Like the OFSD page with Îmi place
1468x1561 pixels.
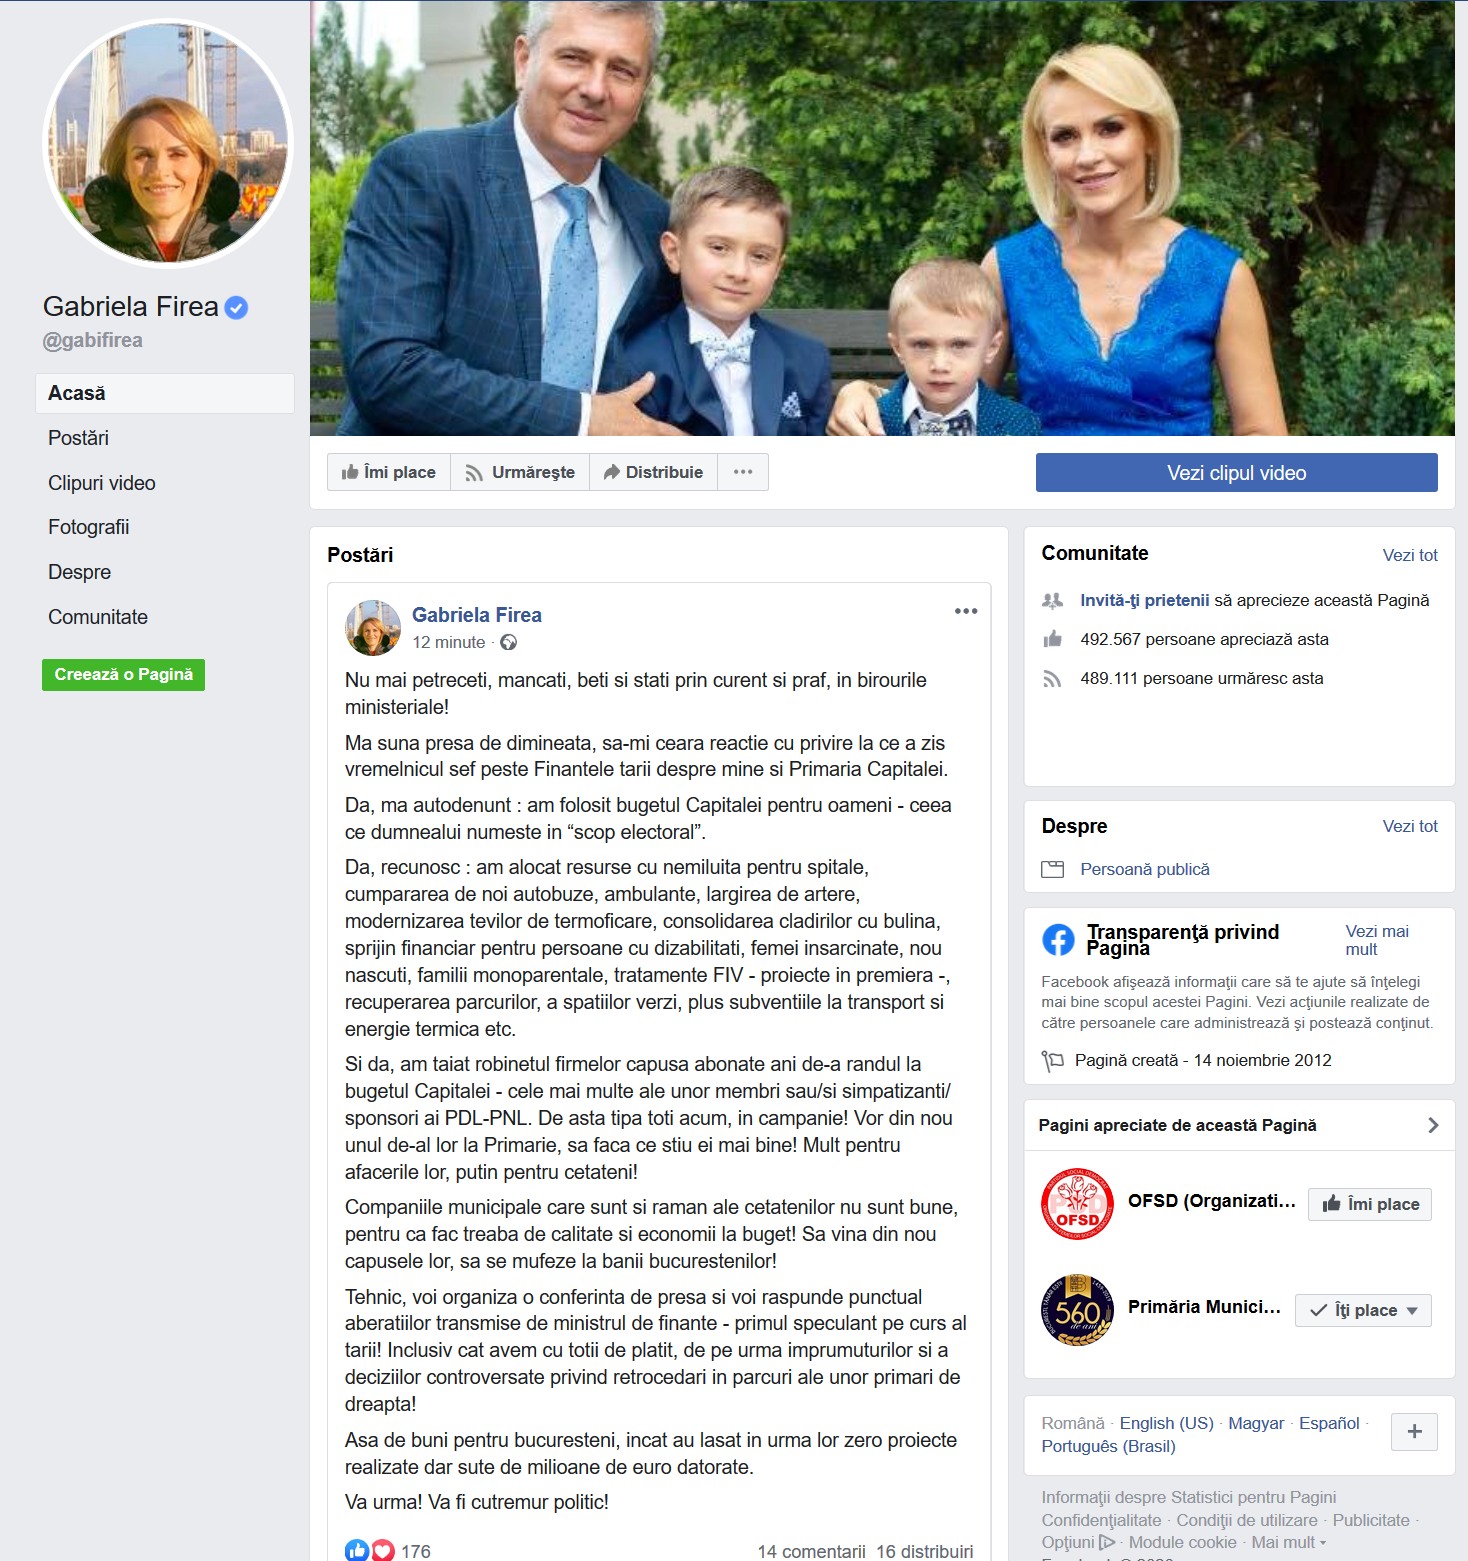(x=1370, y=1204)
